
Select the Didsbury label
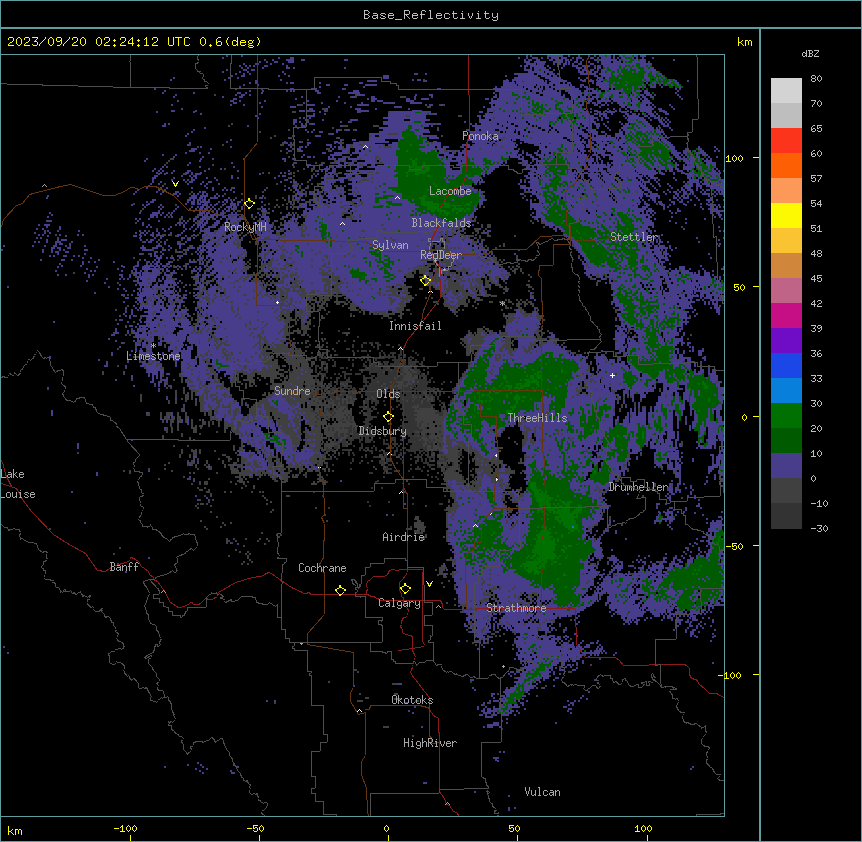tap(383, 431)
